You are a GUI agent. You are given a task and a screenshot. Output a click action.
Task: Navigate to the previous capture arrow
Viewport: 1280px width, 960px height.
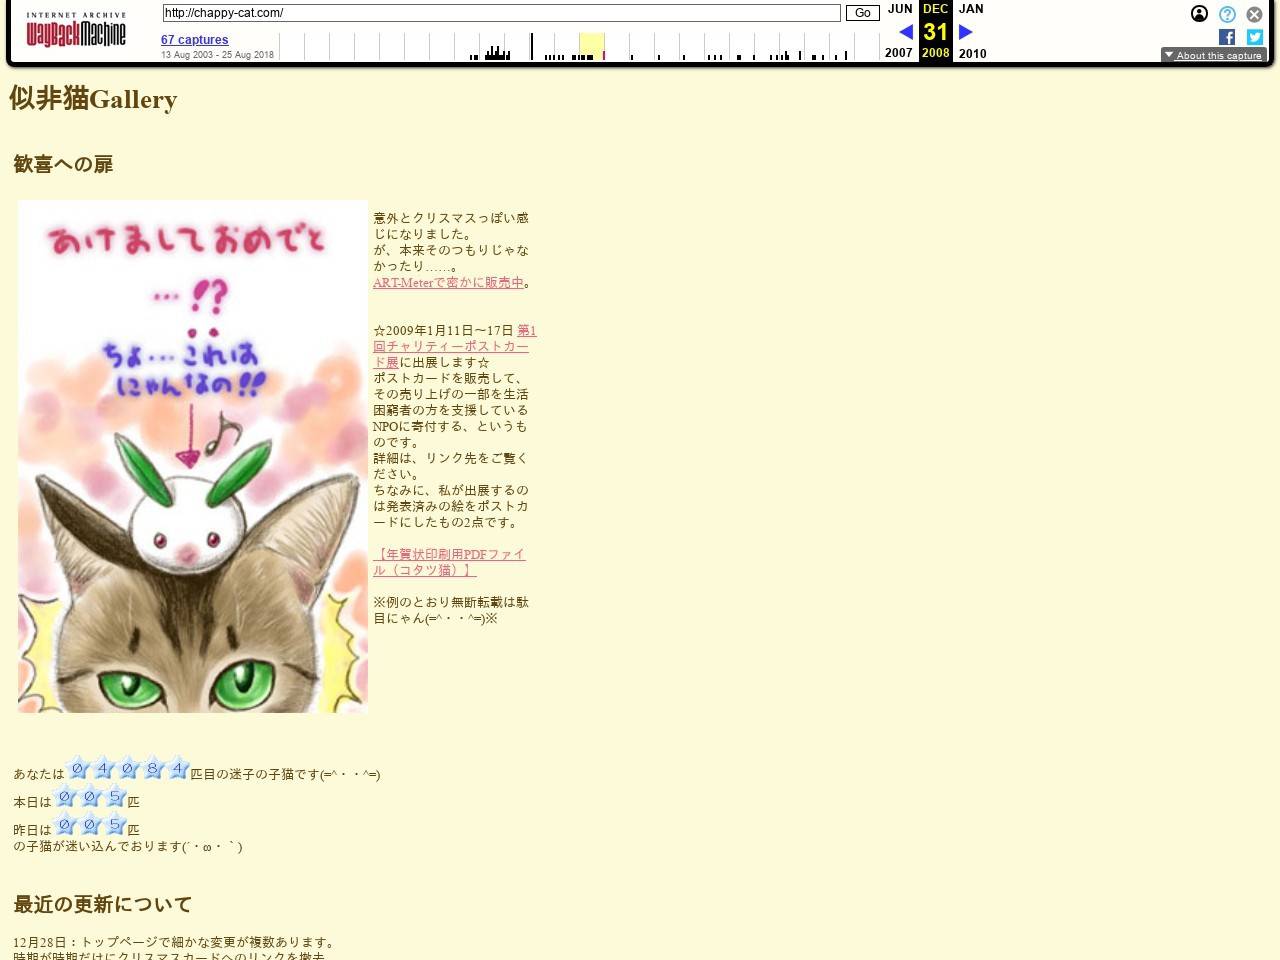point(906,32)
